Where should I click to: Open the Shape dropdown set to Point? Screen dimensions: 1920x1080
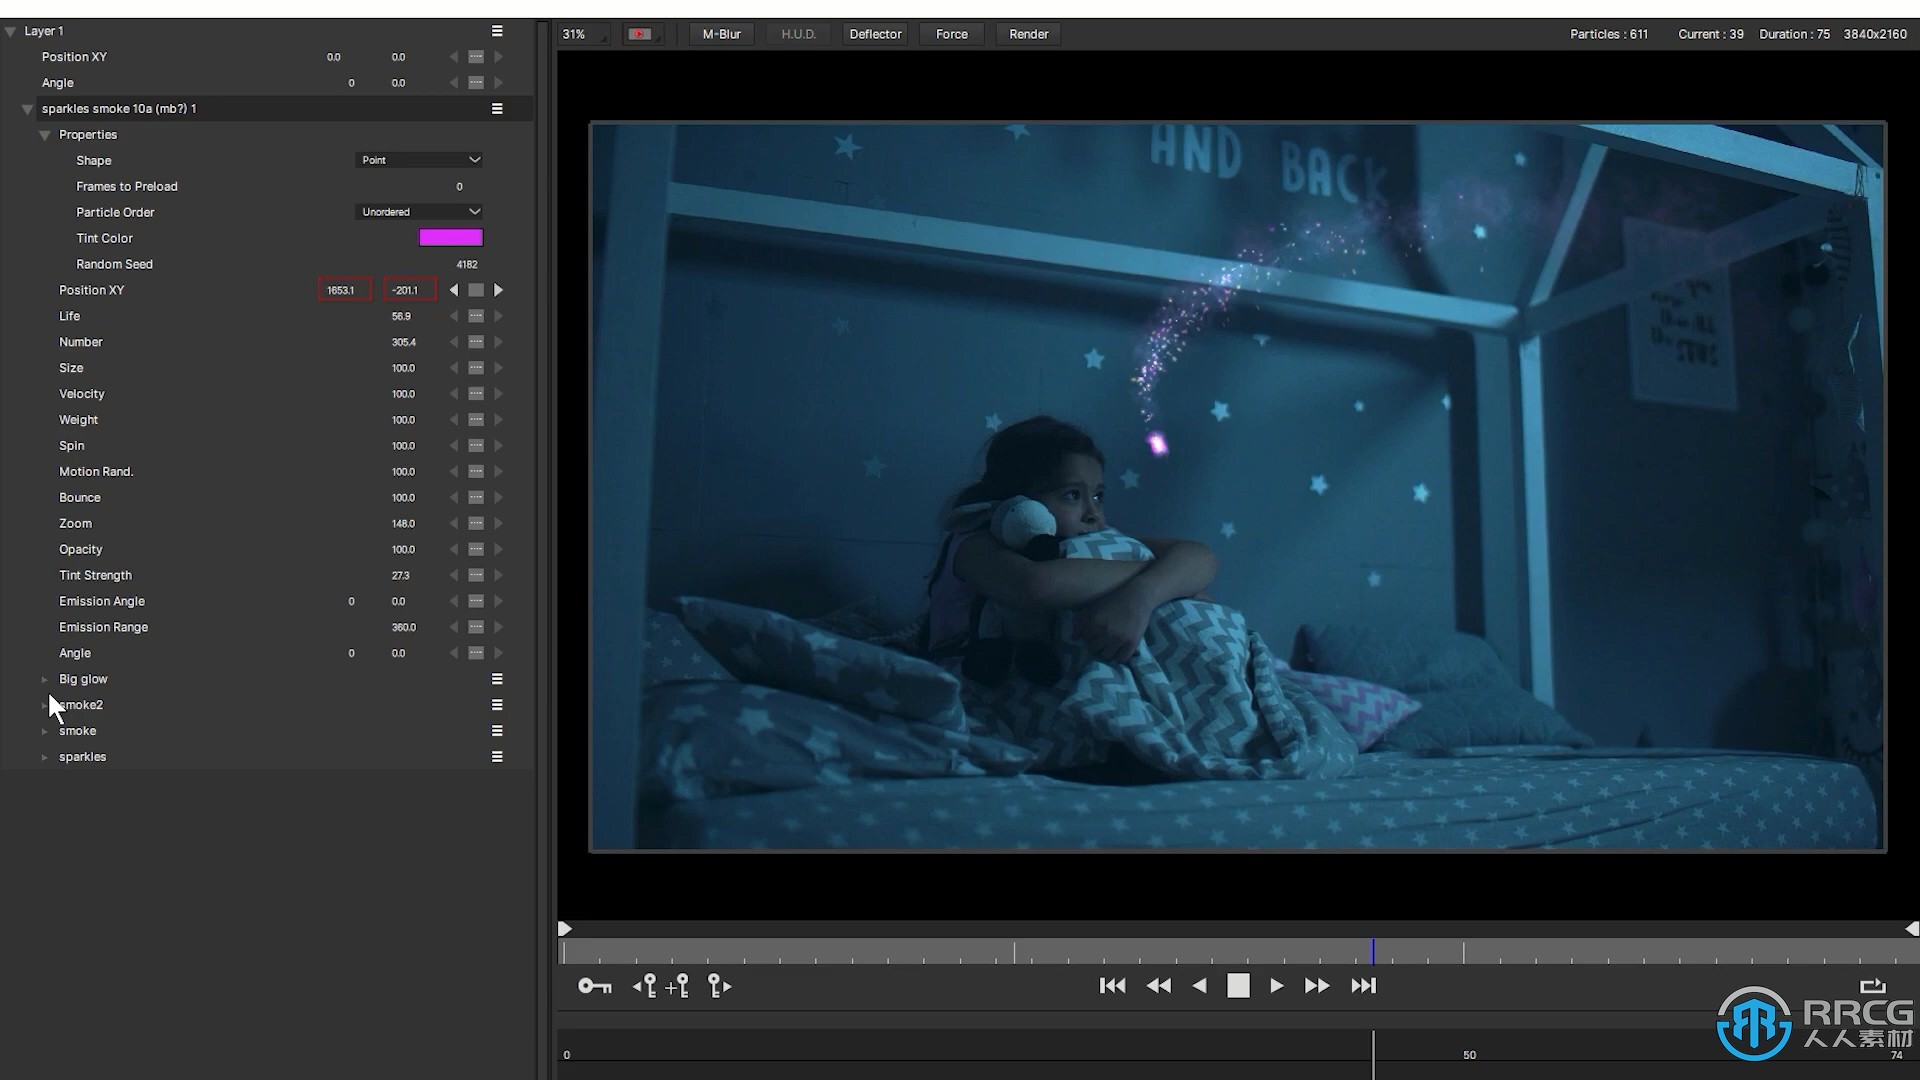point(419,160)
